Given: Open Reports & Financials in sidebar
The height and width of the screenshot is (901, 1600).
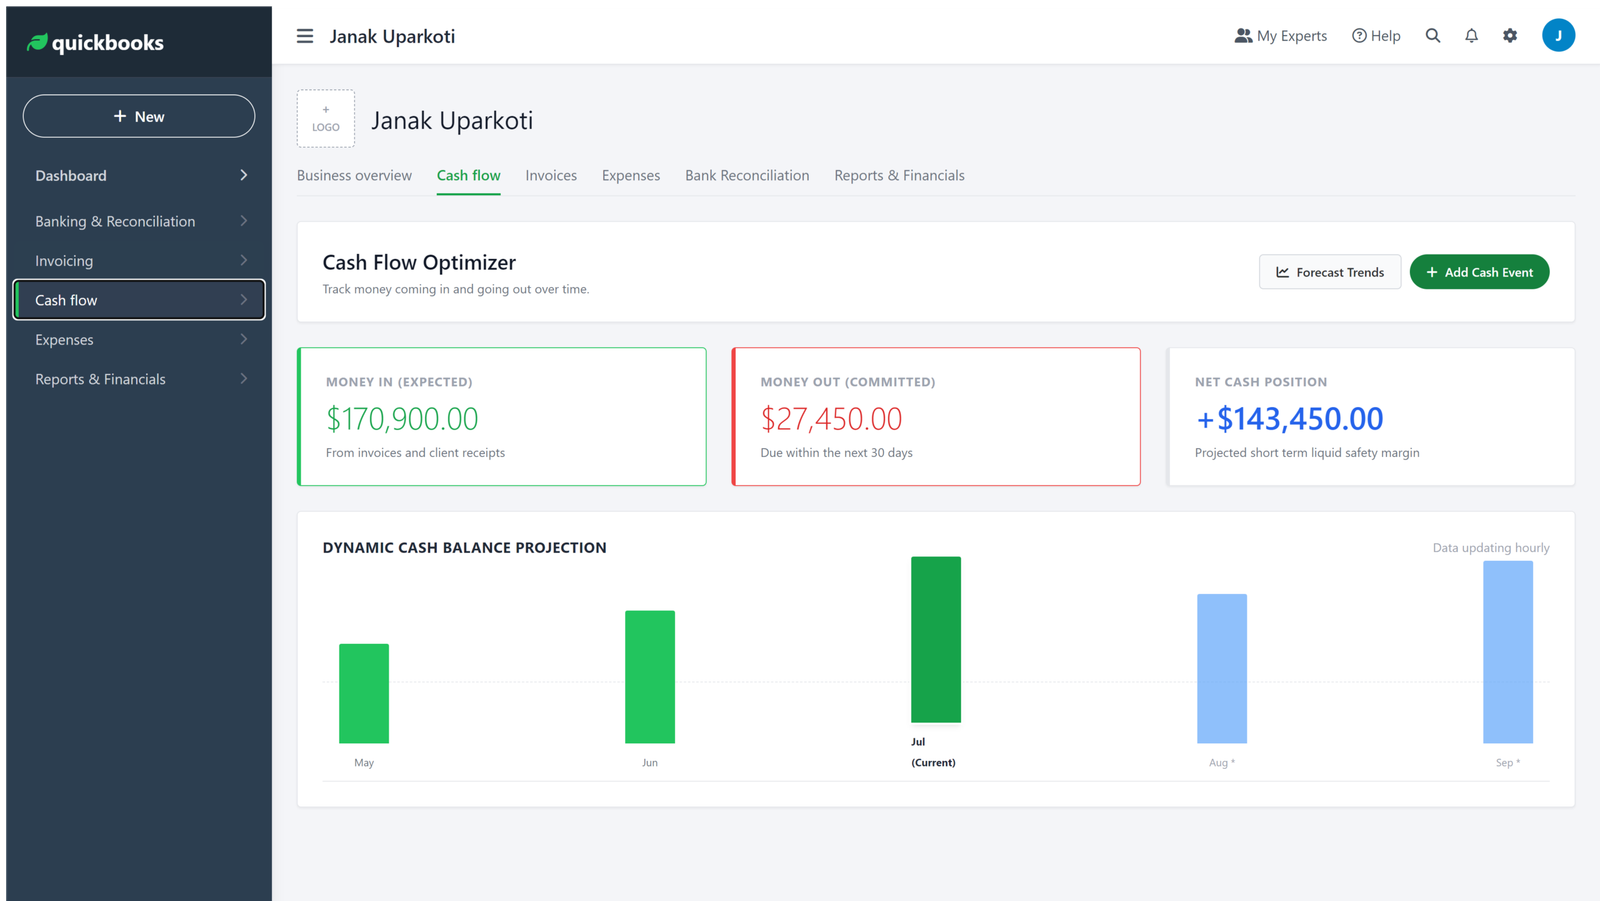Looking at the screenshot, I should (139, 379).
